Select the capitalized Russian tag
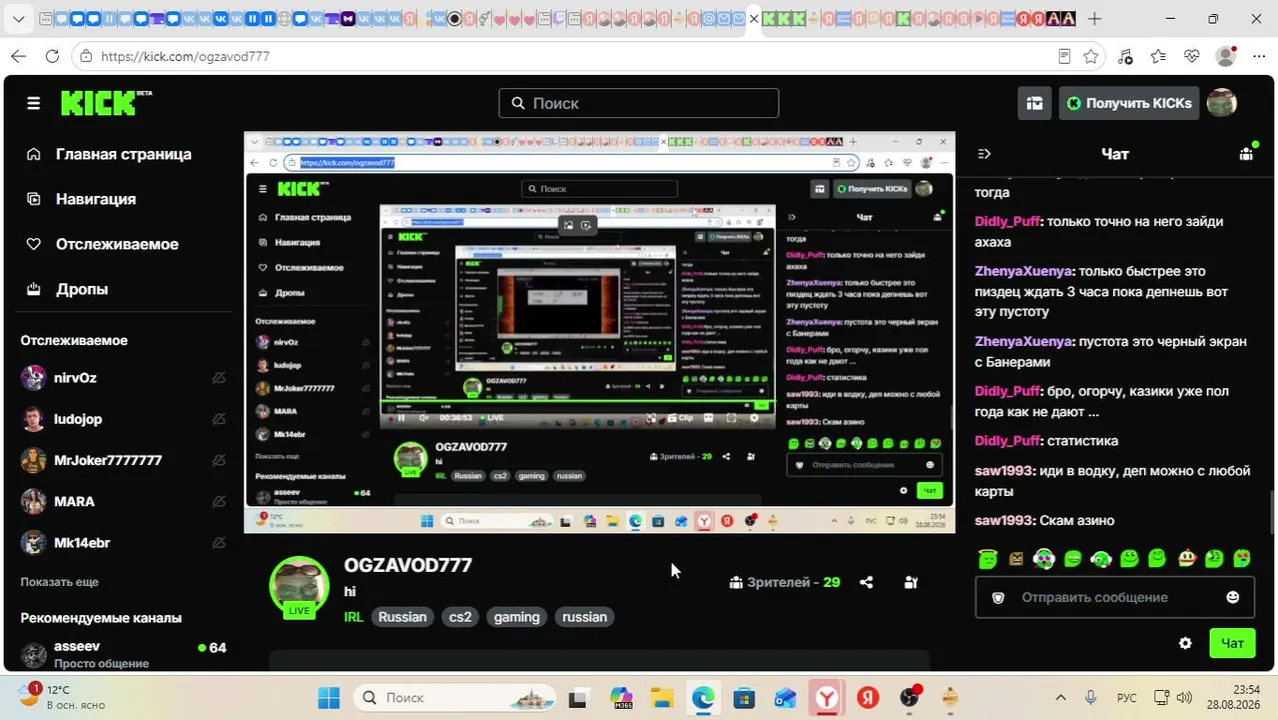 403,617
